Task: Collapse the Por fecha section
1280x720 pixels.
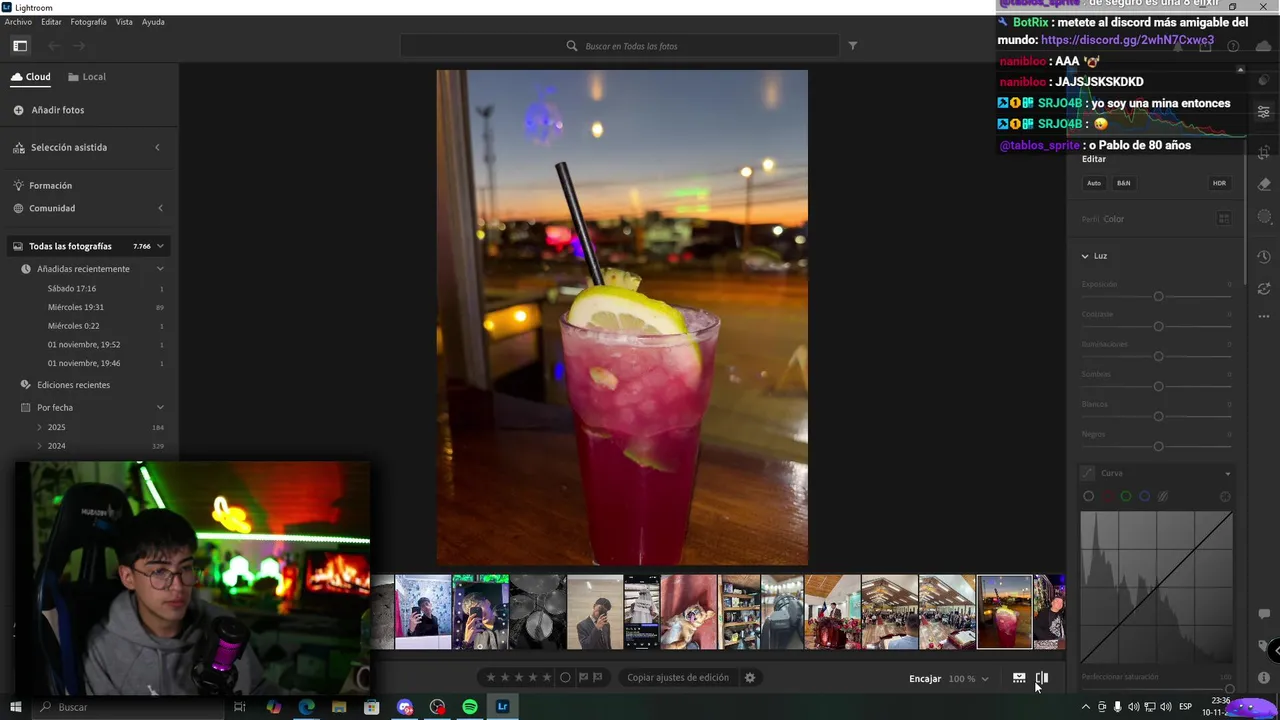Action: [160, 407]
